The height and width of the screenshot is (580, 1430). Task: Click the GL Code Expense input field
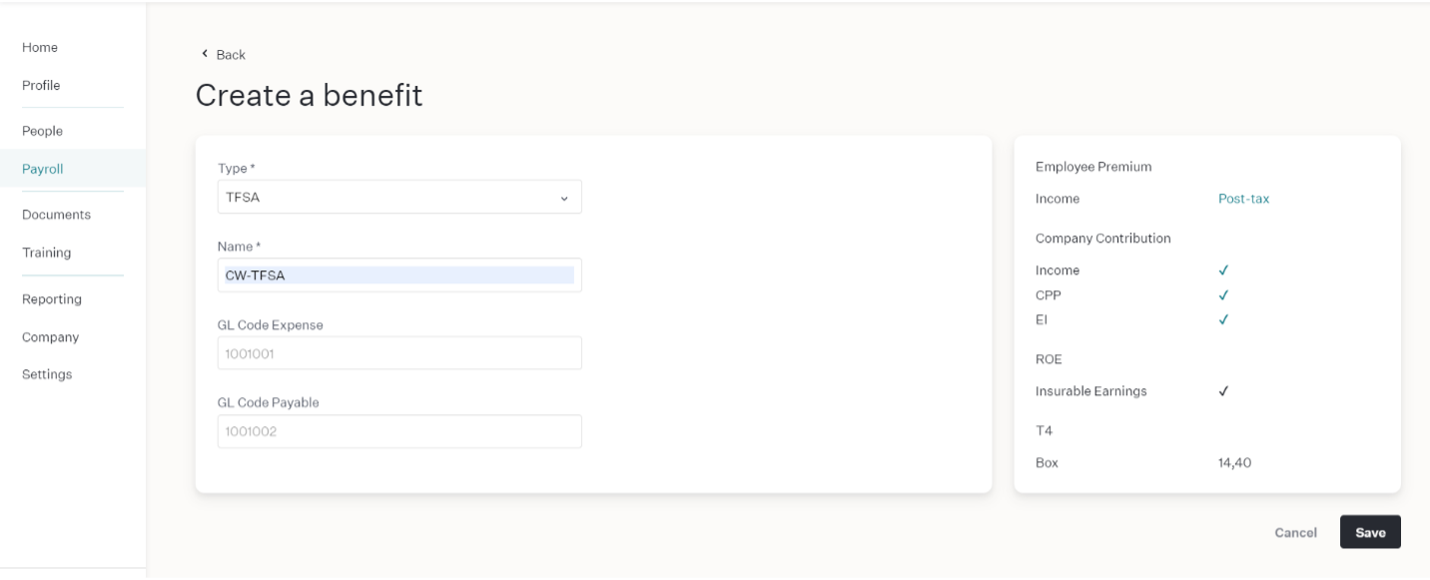pyautogui.click(x=399, y=353)
